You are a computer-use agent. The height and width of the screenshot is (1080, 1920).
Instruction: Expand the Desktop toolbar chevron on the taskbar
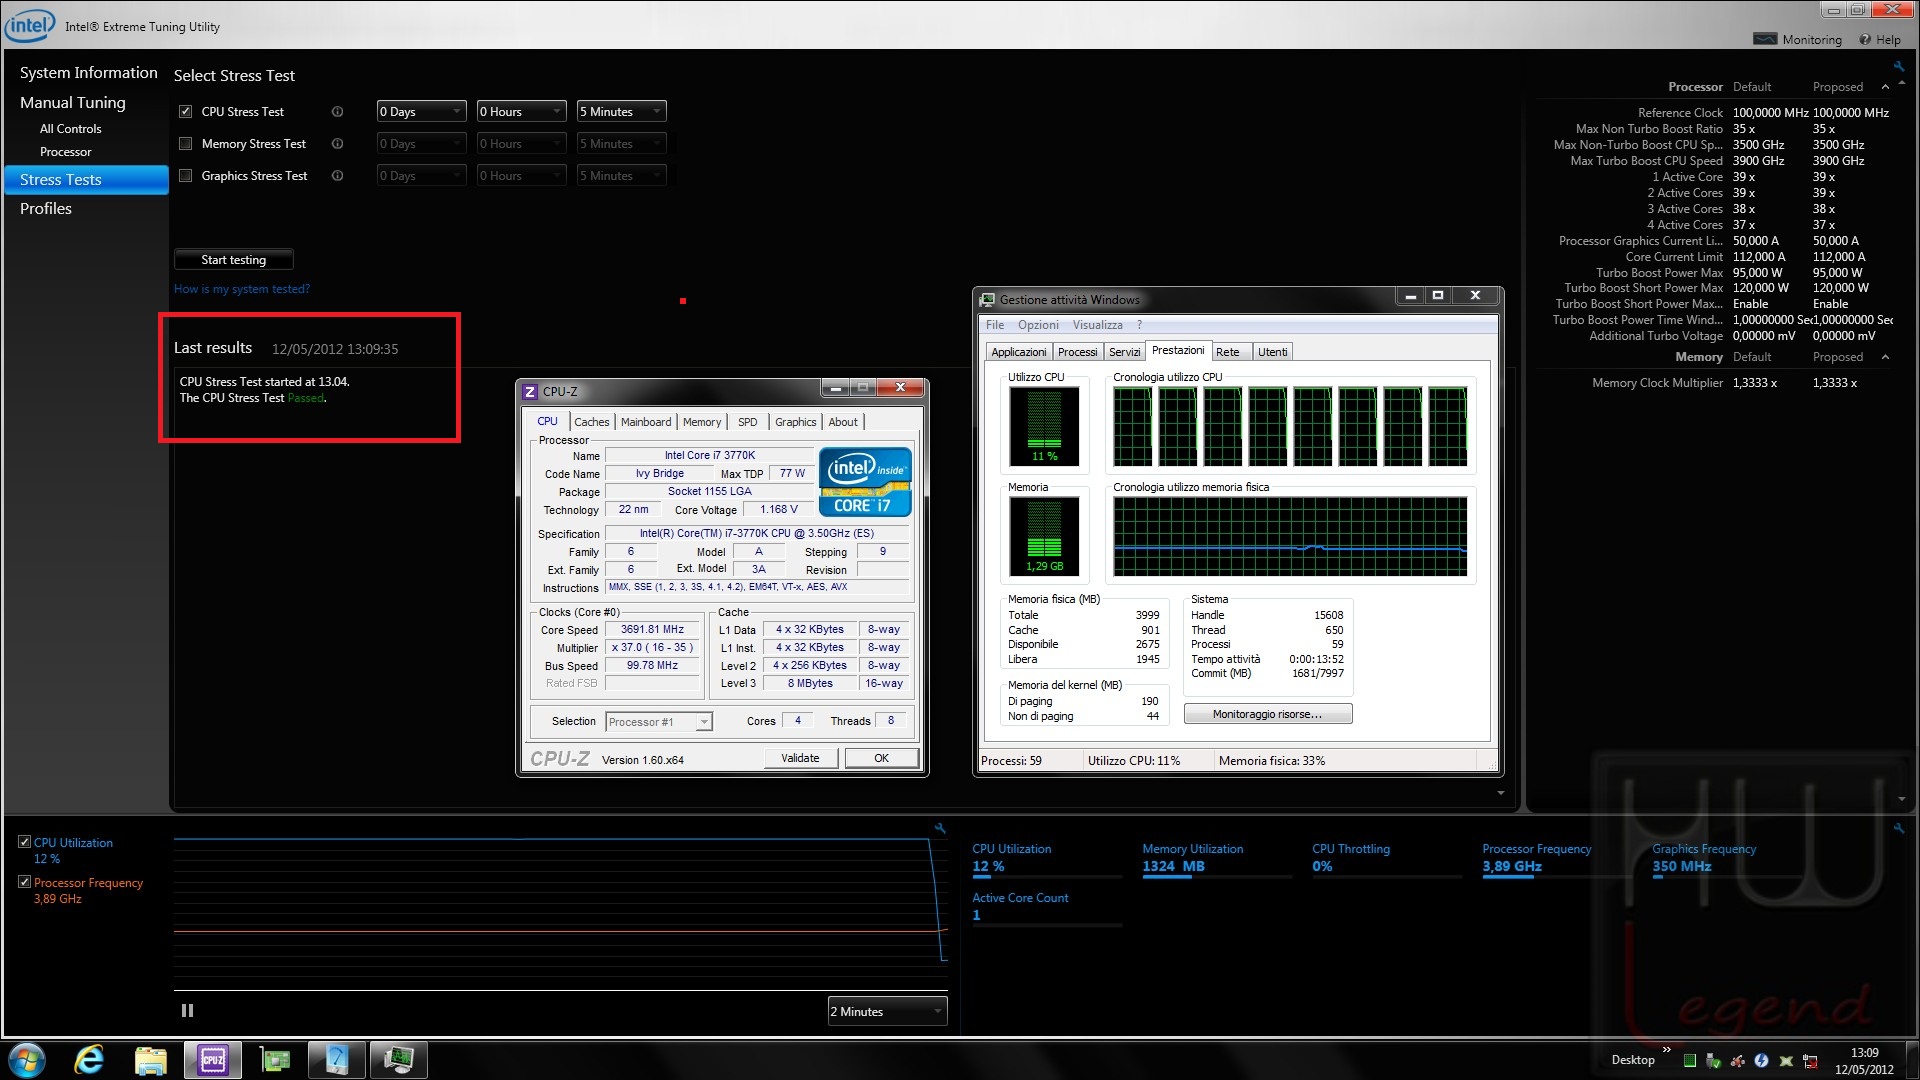[1666, 1050]
